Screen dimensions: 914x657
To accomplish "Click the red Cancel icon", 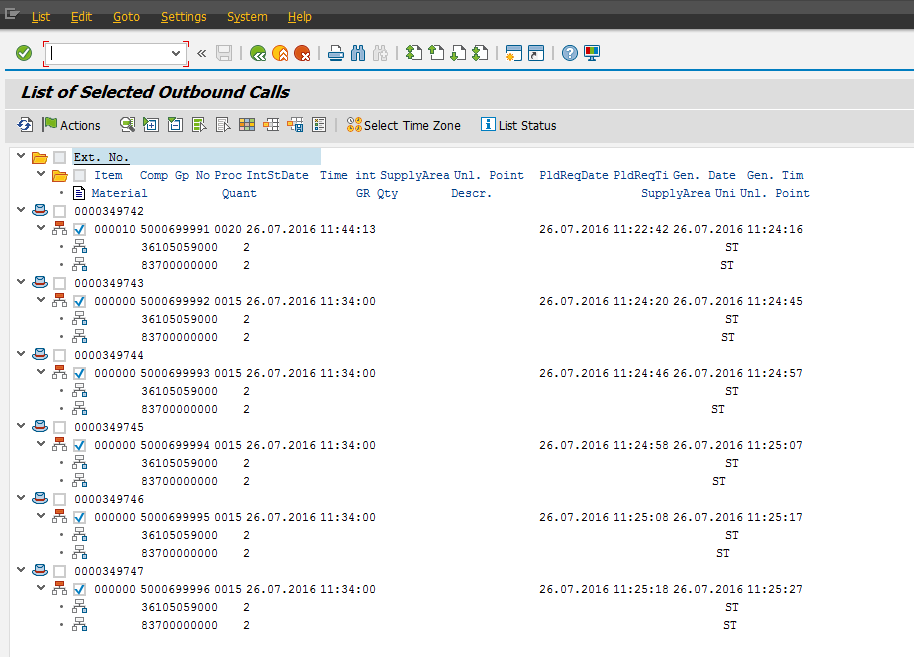I will (302, 54).
